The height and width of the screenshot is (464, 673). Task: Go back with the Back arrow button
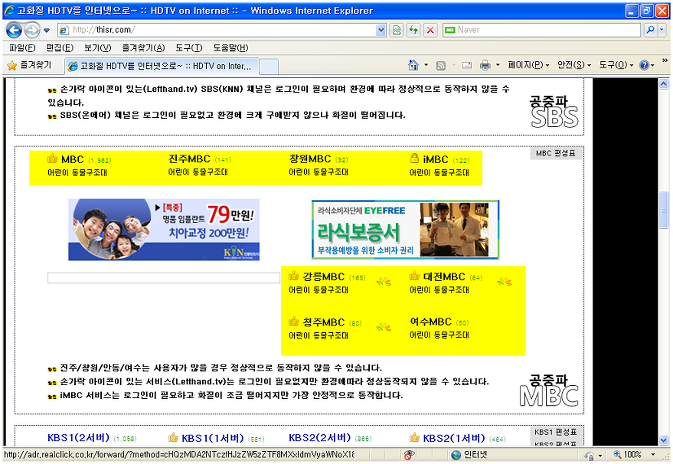point(14,30)
